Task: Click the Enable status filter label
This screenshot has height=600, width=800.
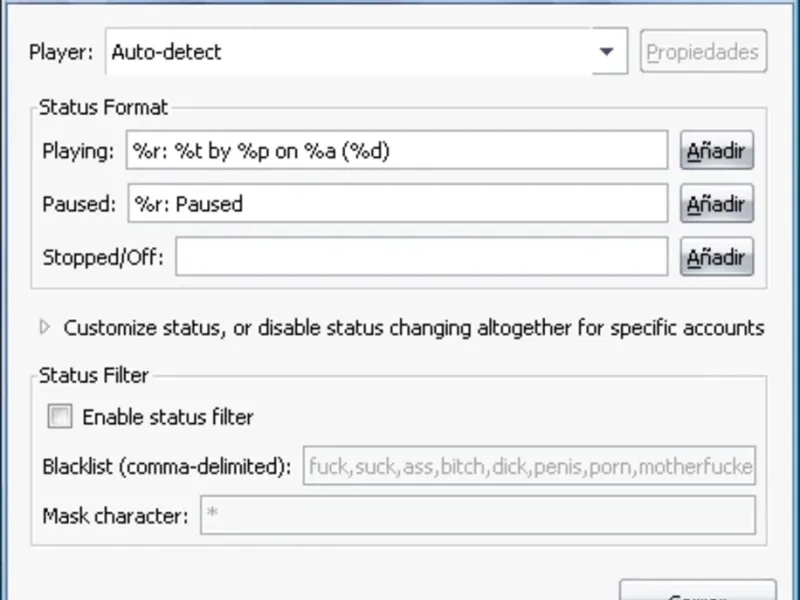Action: [168, 416]
